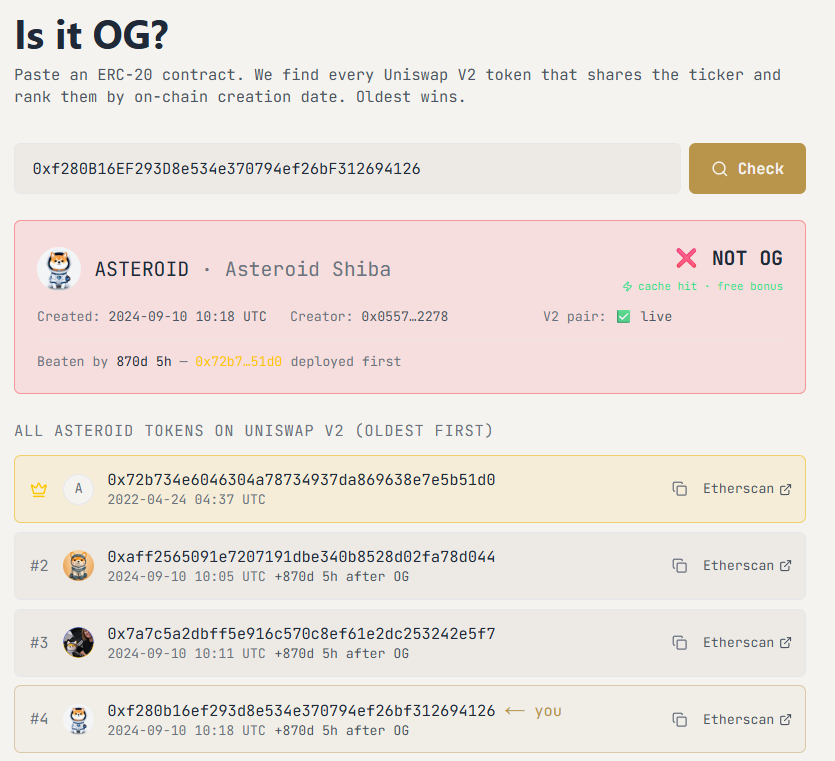Click token avatar on row #4
This screenshot has height=761, width=835.
point(78,719)
